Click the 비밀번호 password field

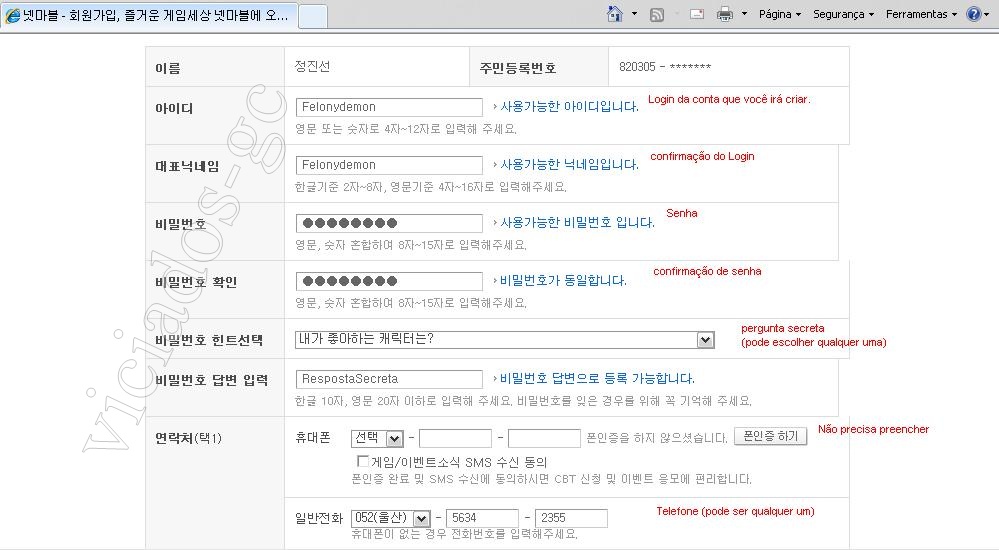click(x=389, y=223)
